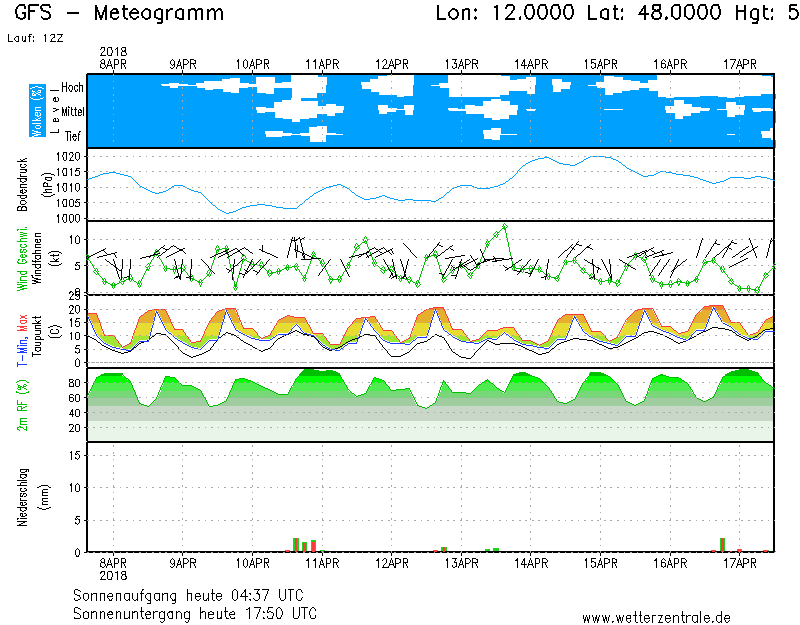The width and height of the screenshot is (800, 625).
Task: Click '15APR' on the bottom date axis
Action: pyautogui.click(x=601, y=563)
